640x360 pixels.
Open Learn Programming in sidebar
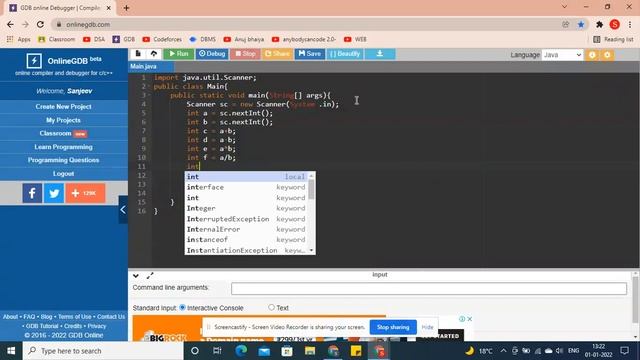(x=63, y=147)
